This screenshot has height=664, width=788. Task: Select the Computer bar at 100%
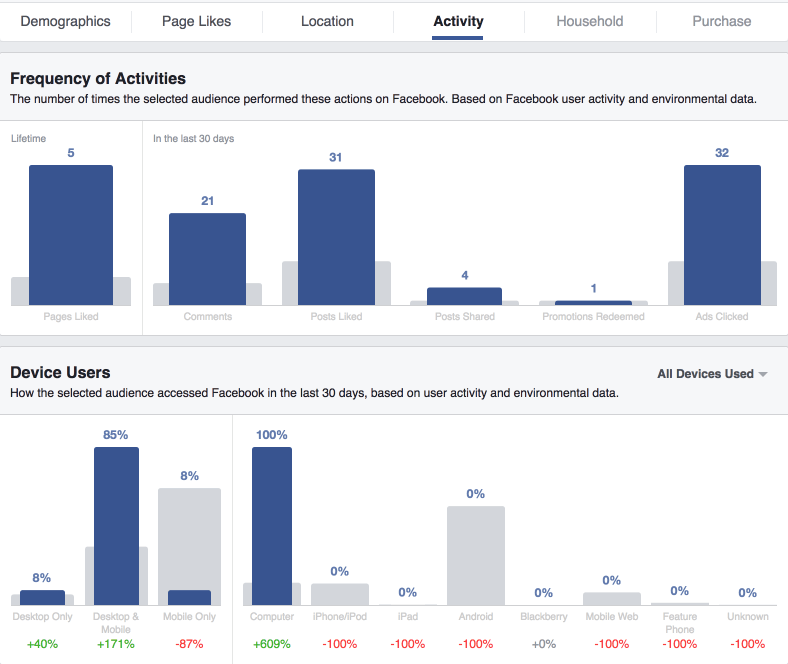click(272, 525)
